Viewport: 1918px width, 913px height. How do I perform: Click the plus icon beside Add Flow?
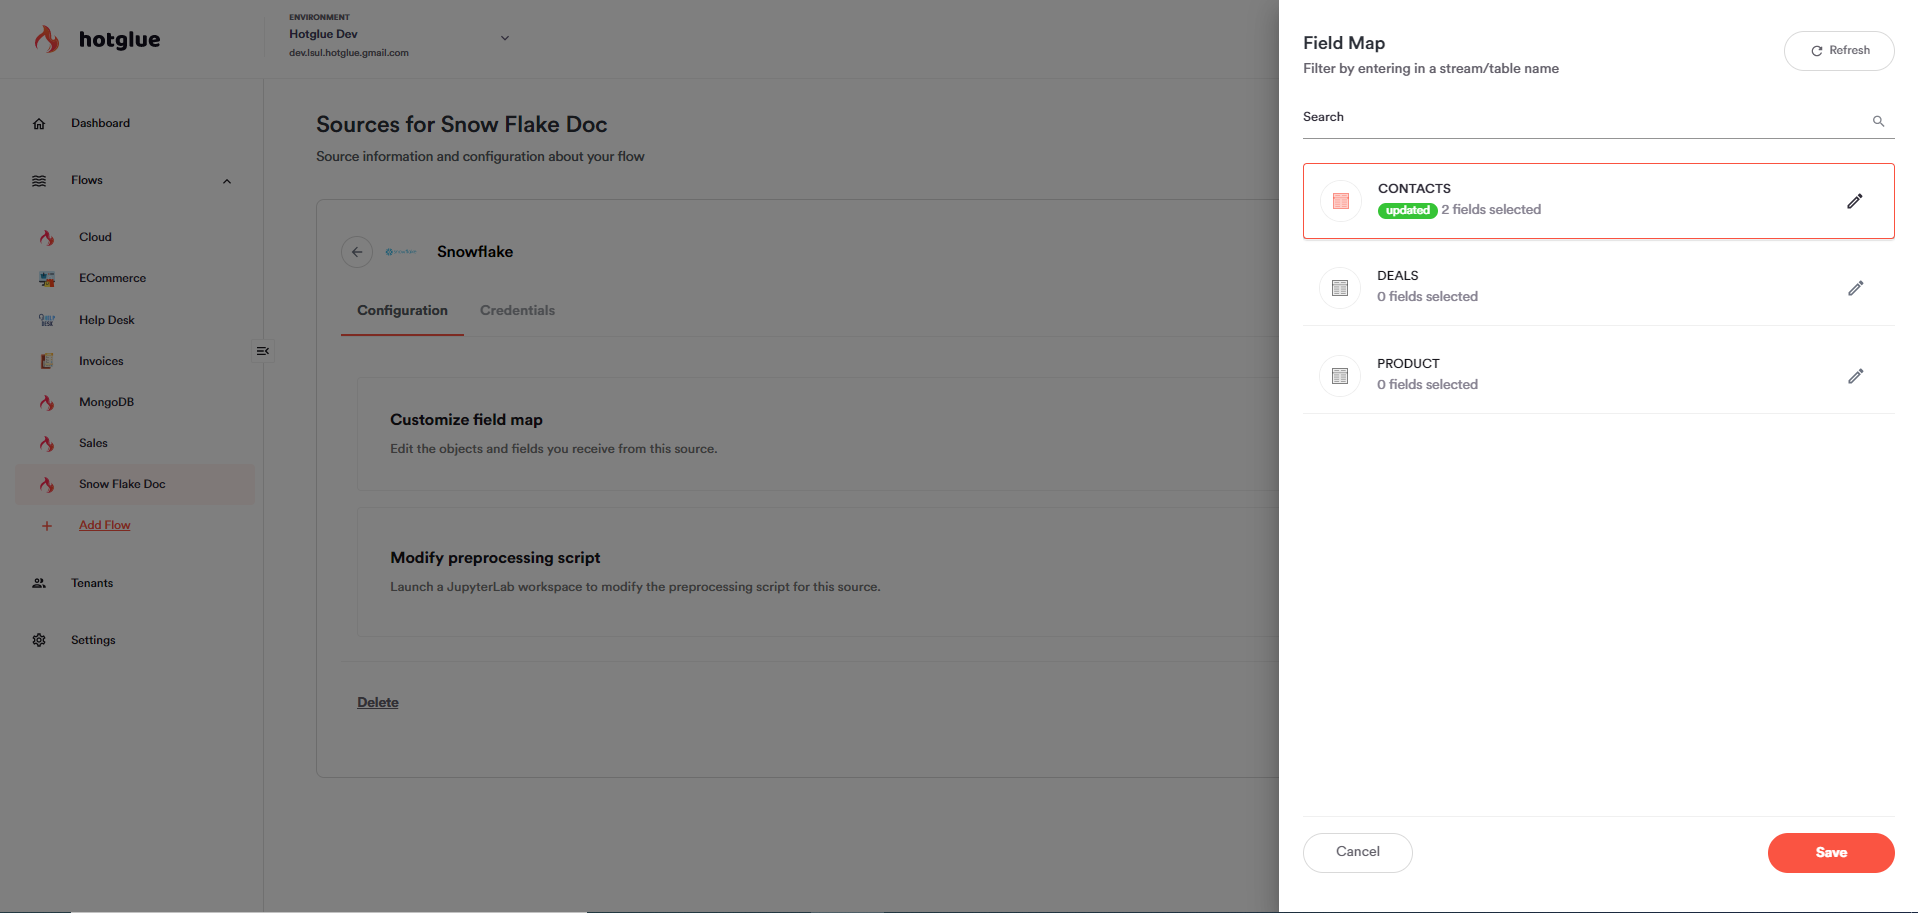click(46, 526)
